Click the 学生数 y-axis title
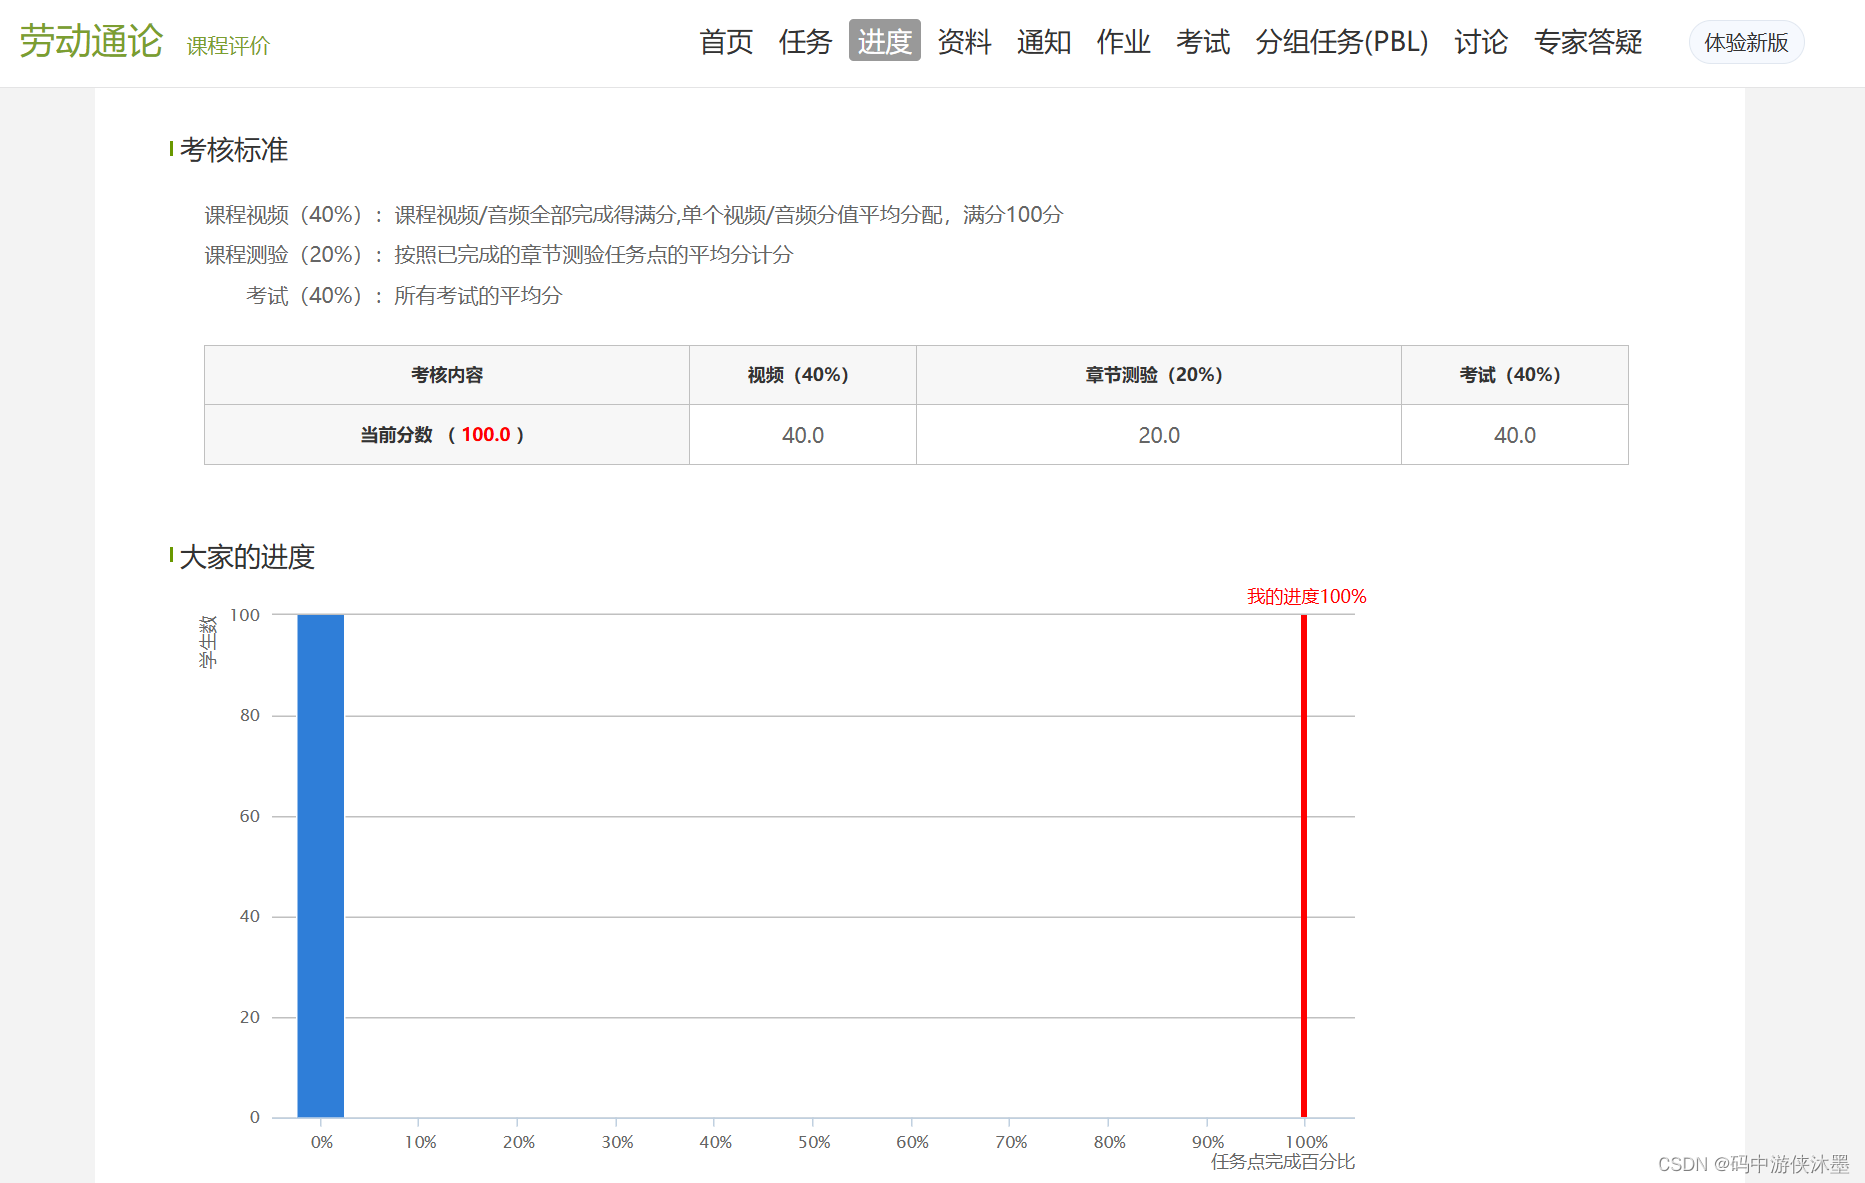The height and width of the screenshot is (1183, 1865). click(x=208, y=642)
